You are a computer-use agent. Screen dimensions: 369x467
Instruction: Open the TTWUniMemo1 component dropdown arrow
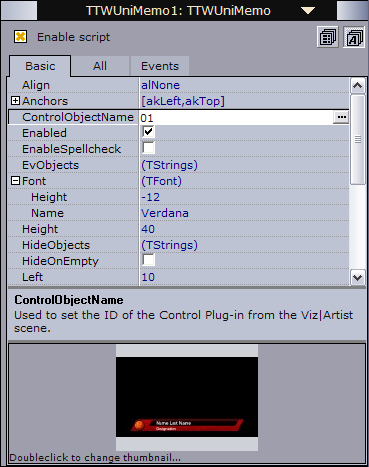point(308,10)
